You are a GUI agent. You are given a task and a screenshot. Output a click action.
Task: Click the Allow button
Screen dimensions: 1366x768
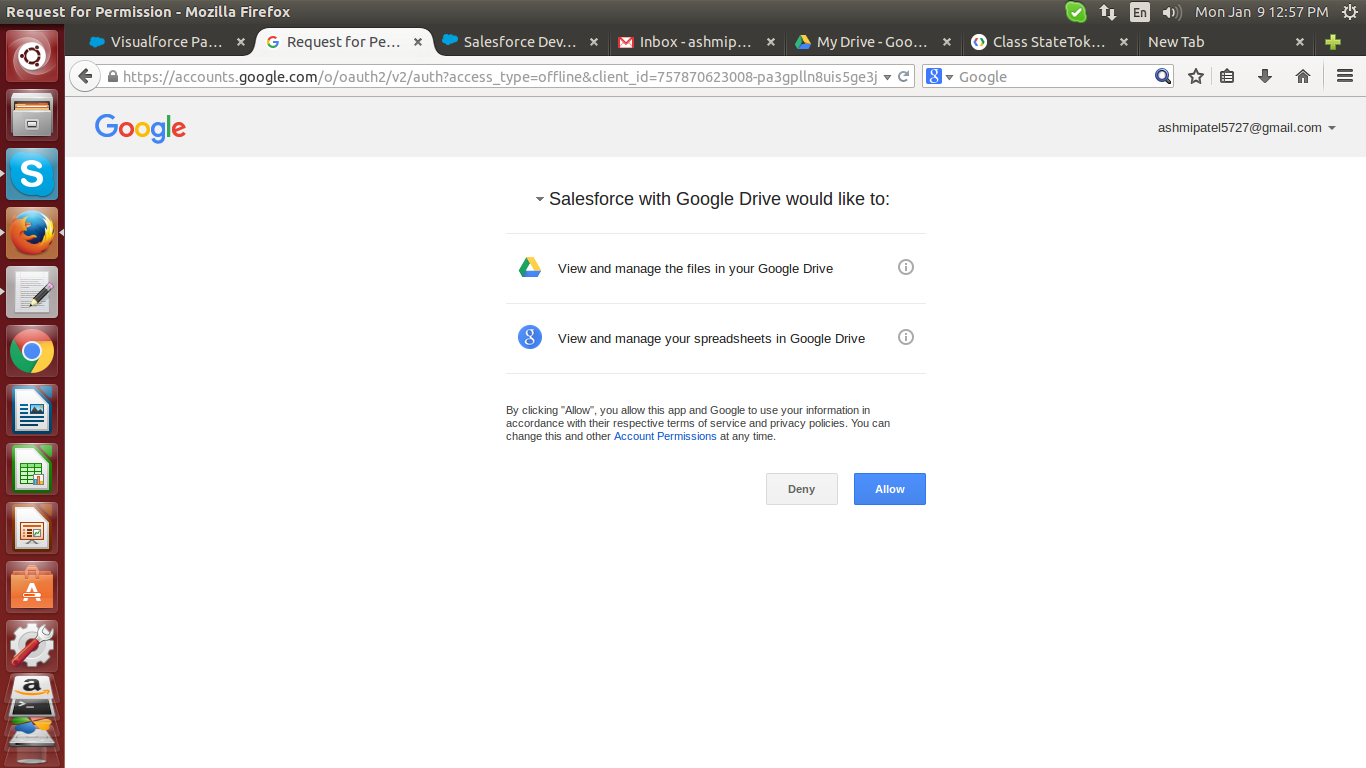pos(890,489)
